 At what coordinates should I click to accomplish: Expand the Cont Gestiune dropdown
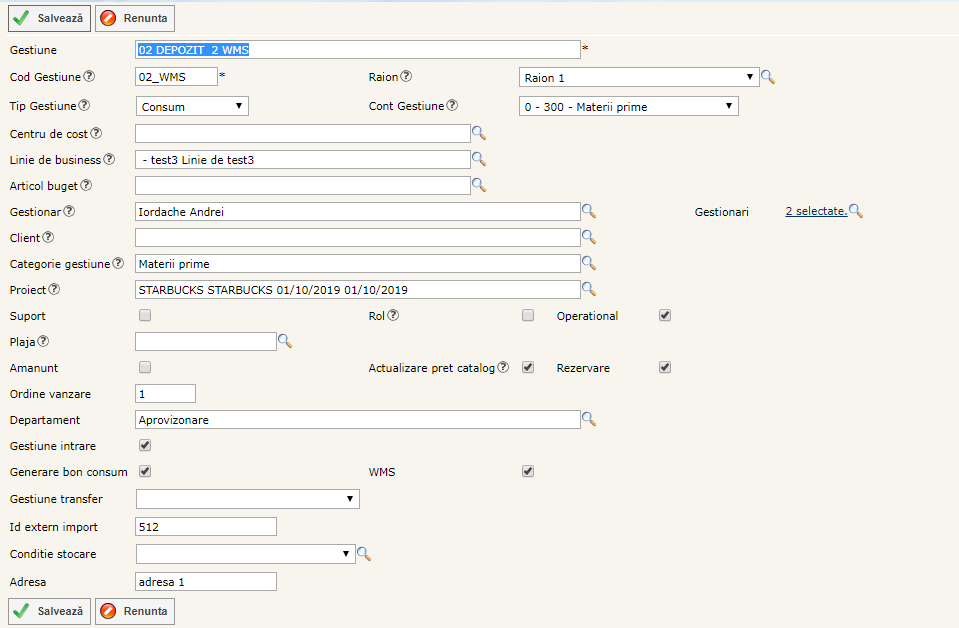coord(628,106)
